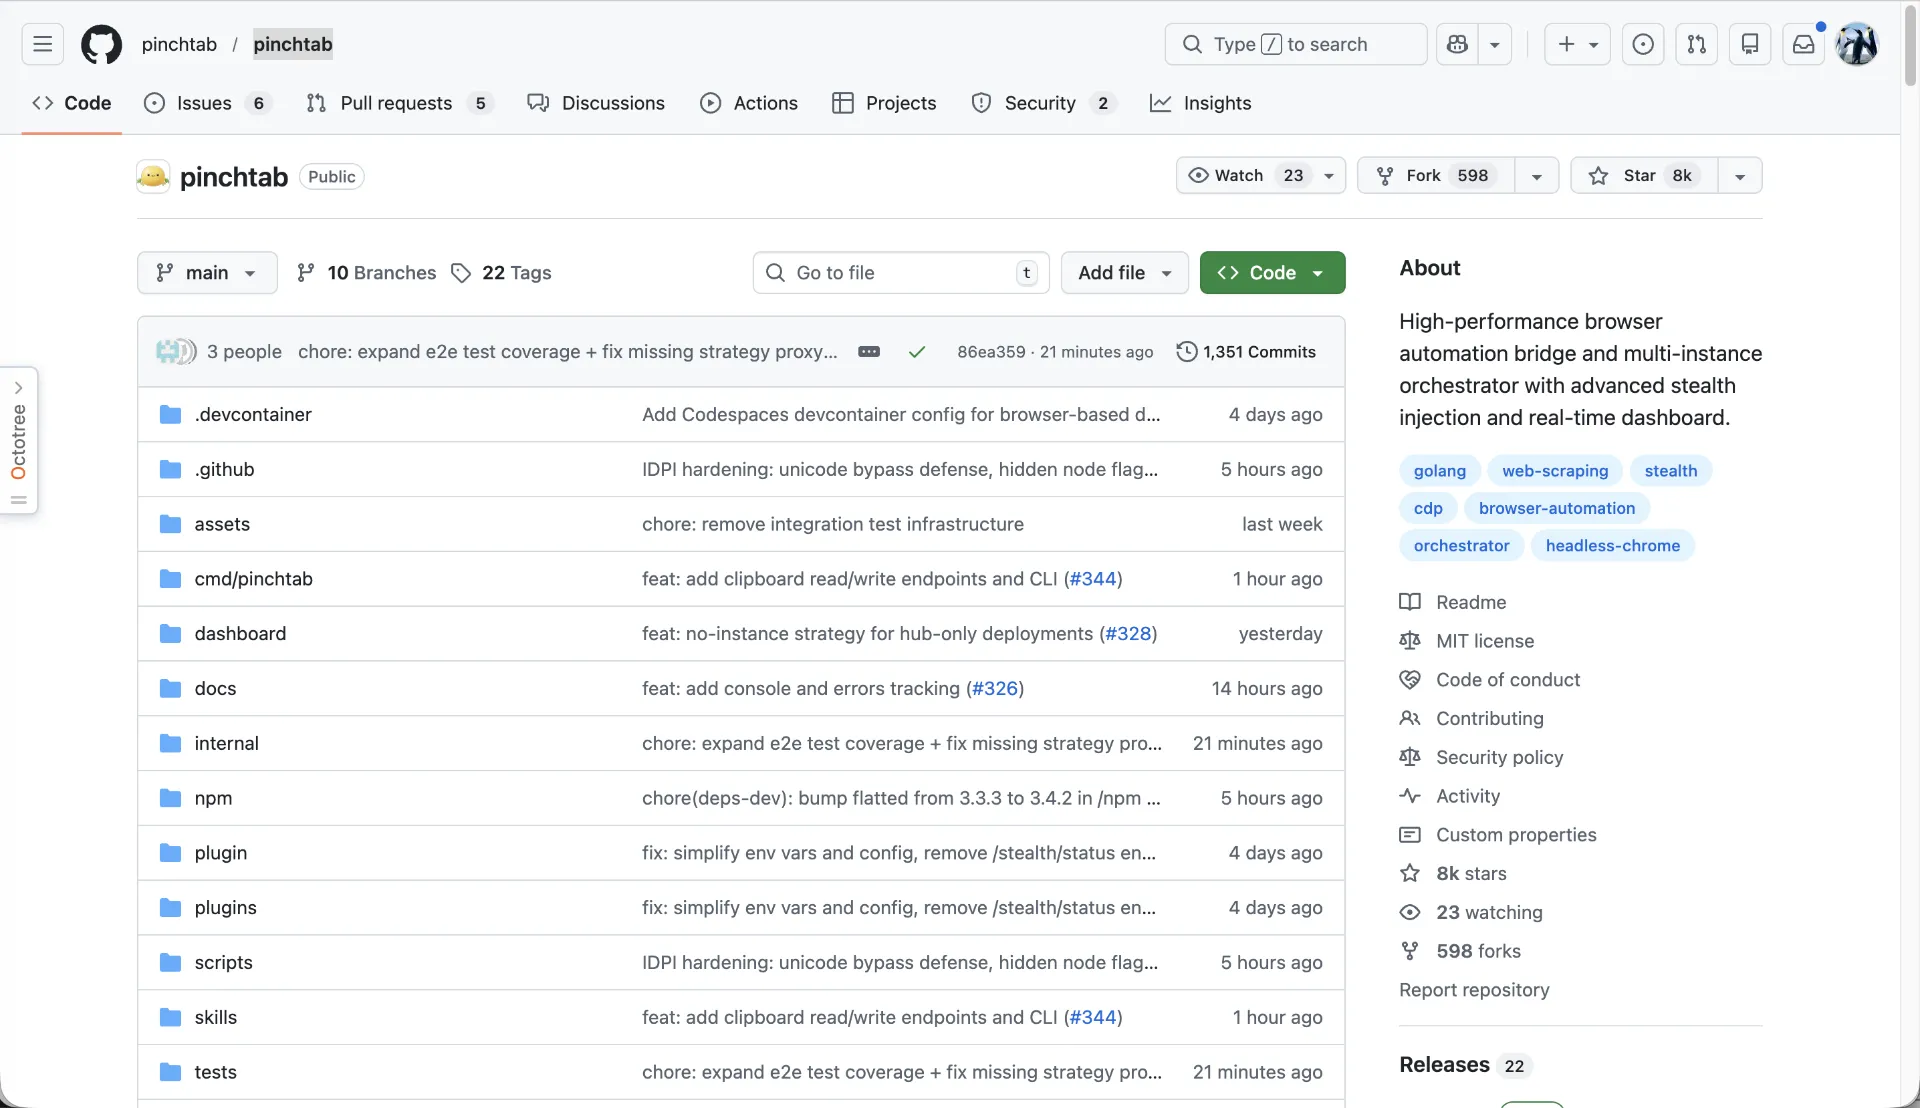This screenshot has height=1108, width=1920.
Task: Star the pinchtab repository
Action: 1642,176
